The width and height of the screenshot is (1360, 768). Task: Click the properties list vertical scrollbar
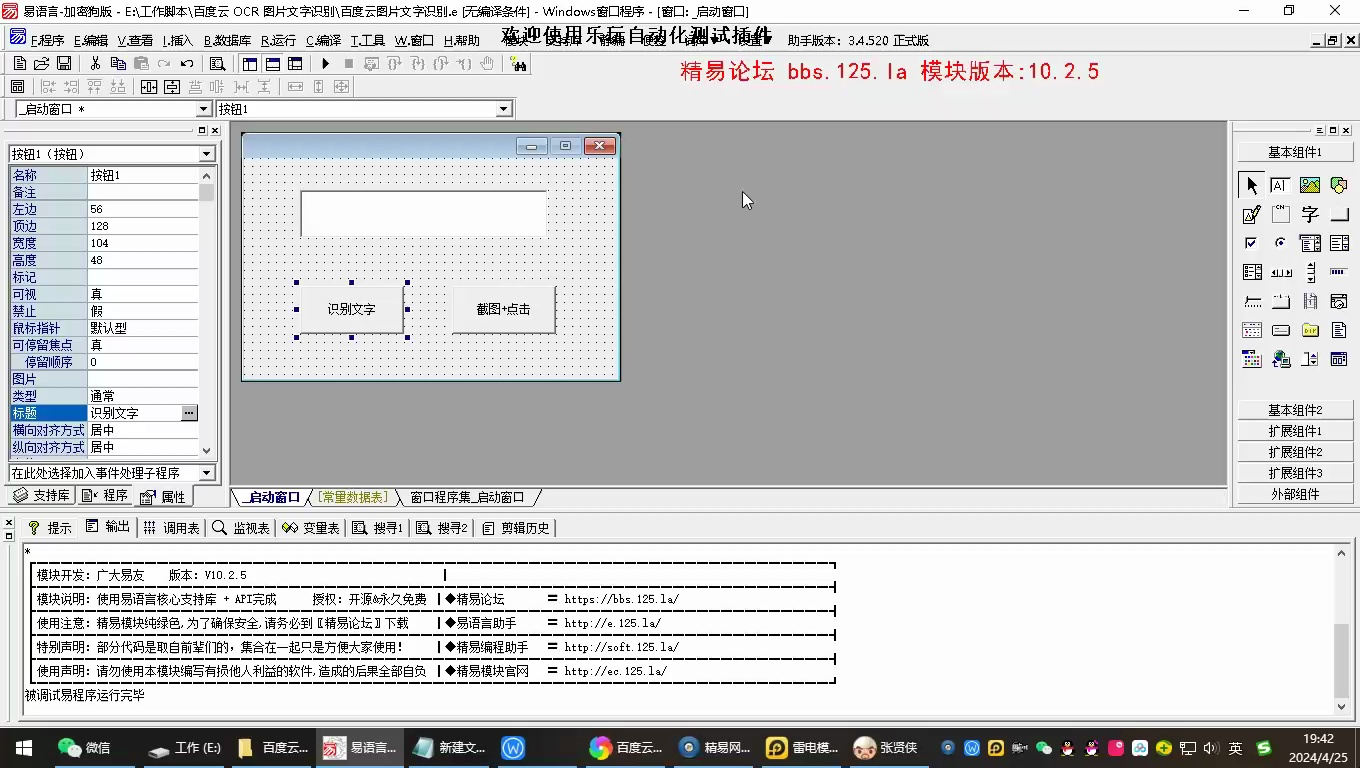(207, 312)
